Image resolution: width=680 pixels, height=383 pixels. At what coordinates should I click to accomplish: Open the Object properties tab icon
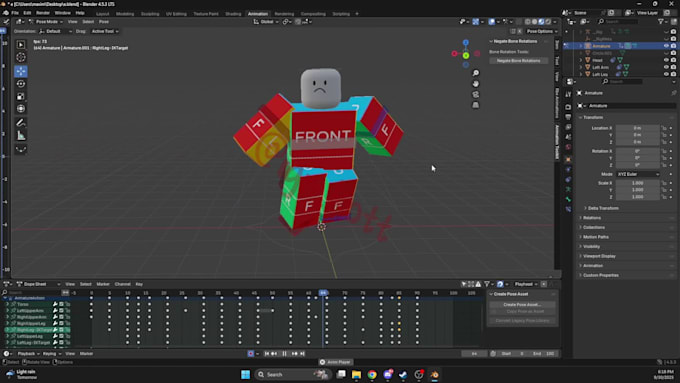click(x=568, y=159)
